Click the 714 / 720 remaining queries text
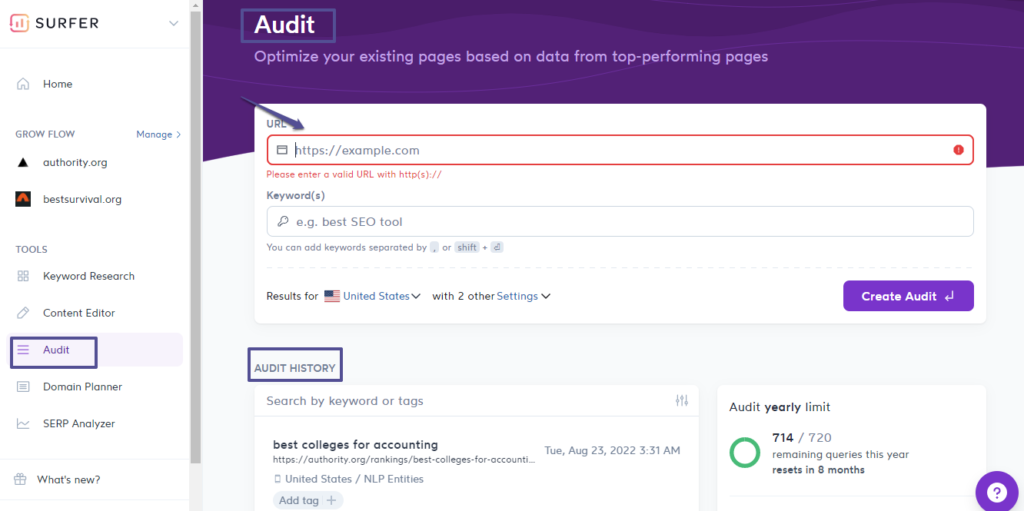 pos(801,438)
